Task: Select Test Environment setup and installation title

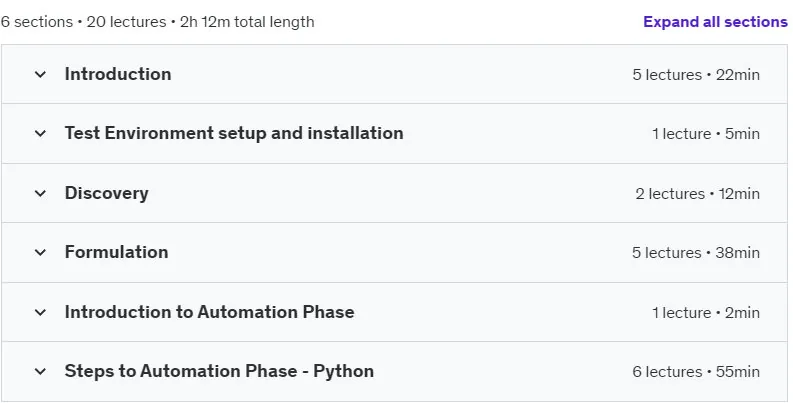Action: [x=234, y=133]
